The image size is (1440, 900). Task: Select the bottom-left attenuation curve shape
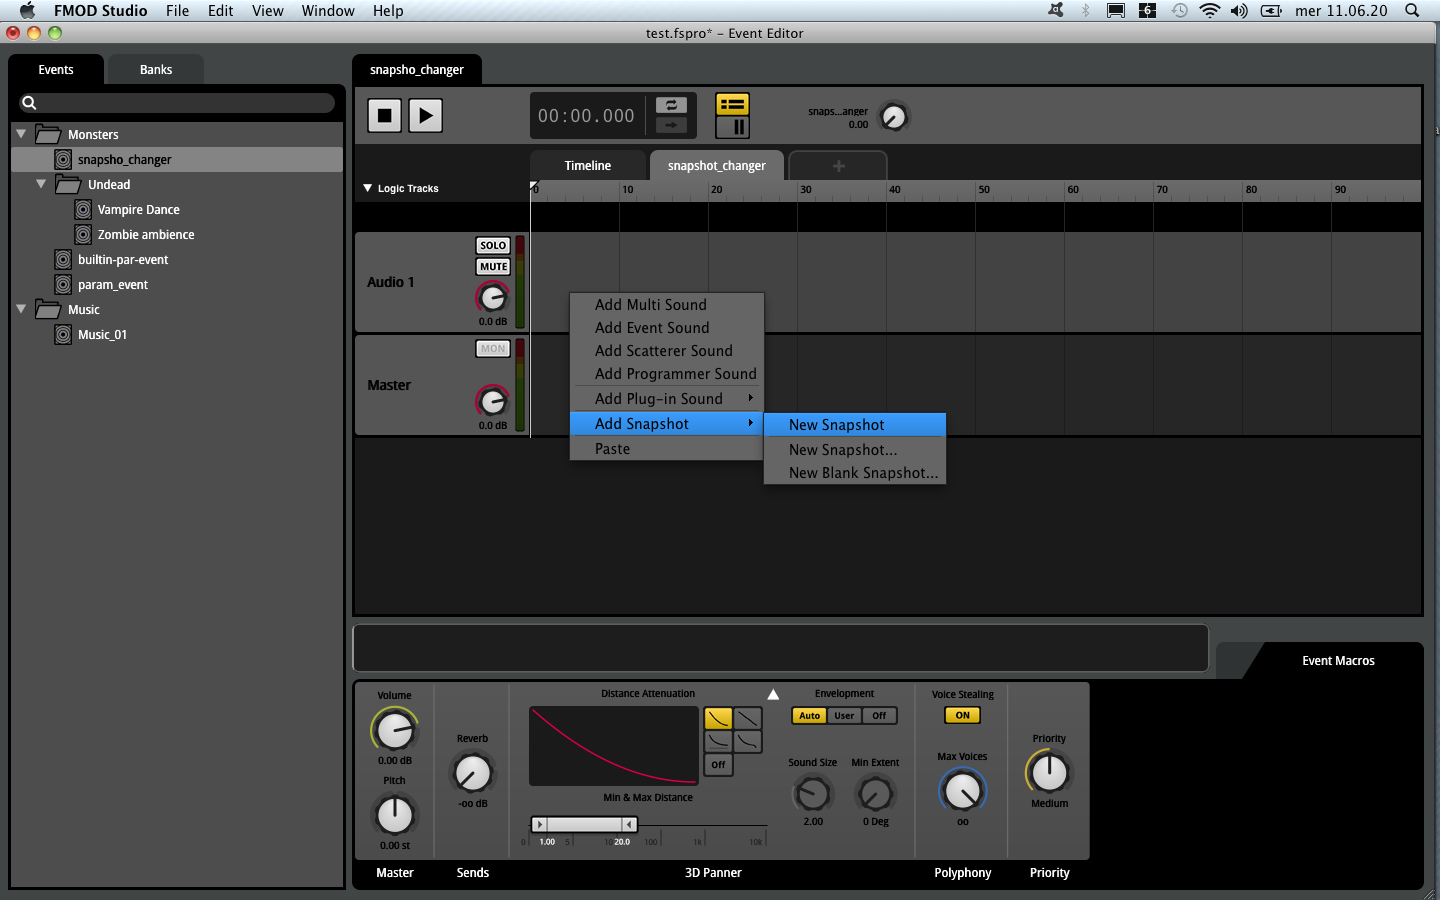(x=718, y=741)
